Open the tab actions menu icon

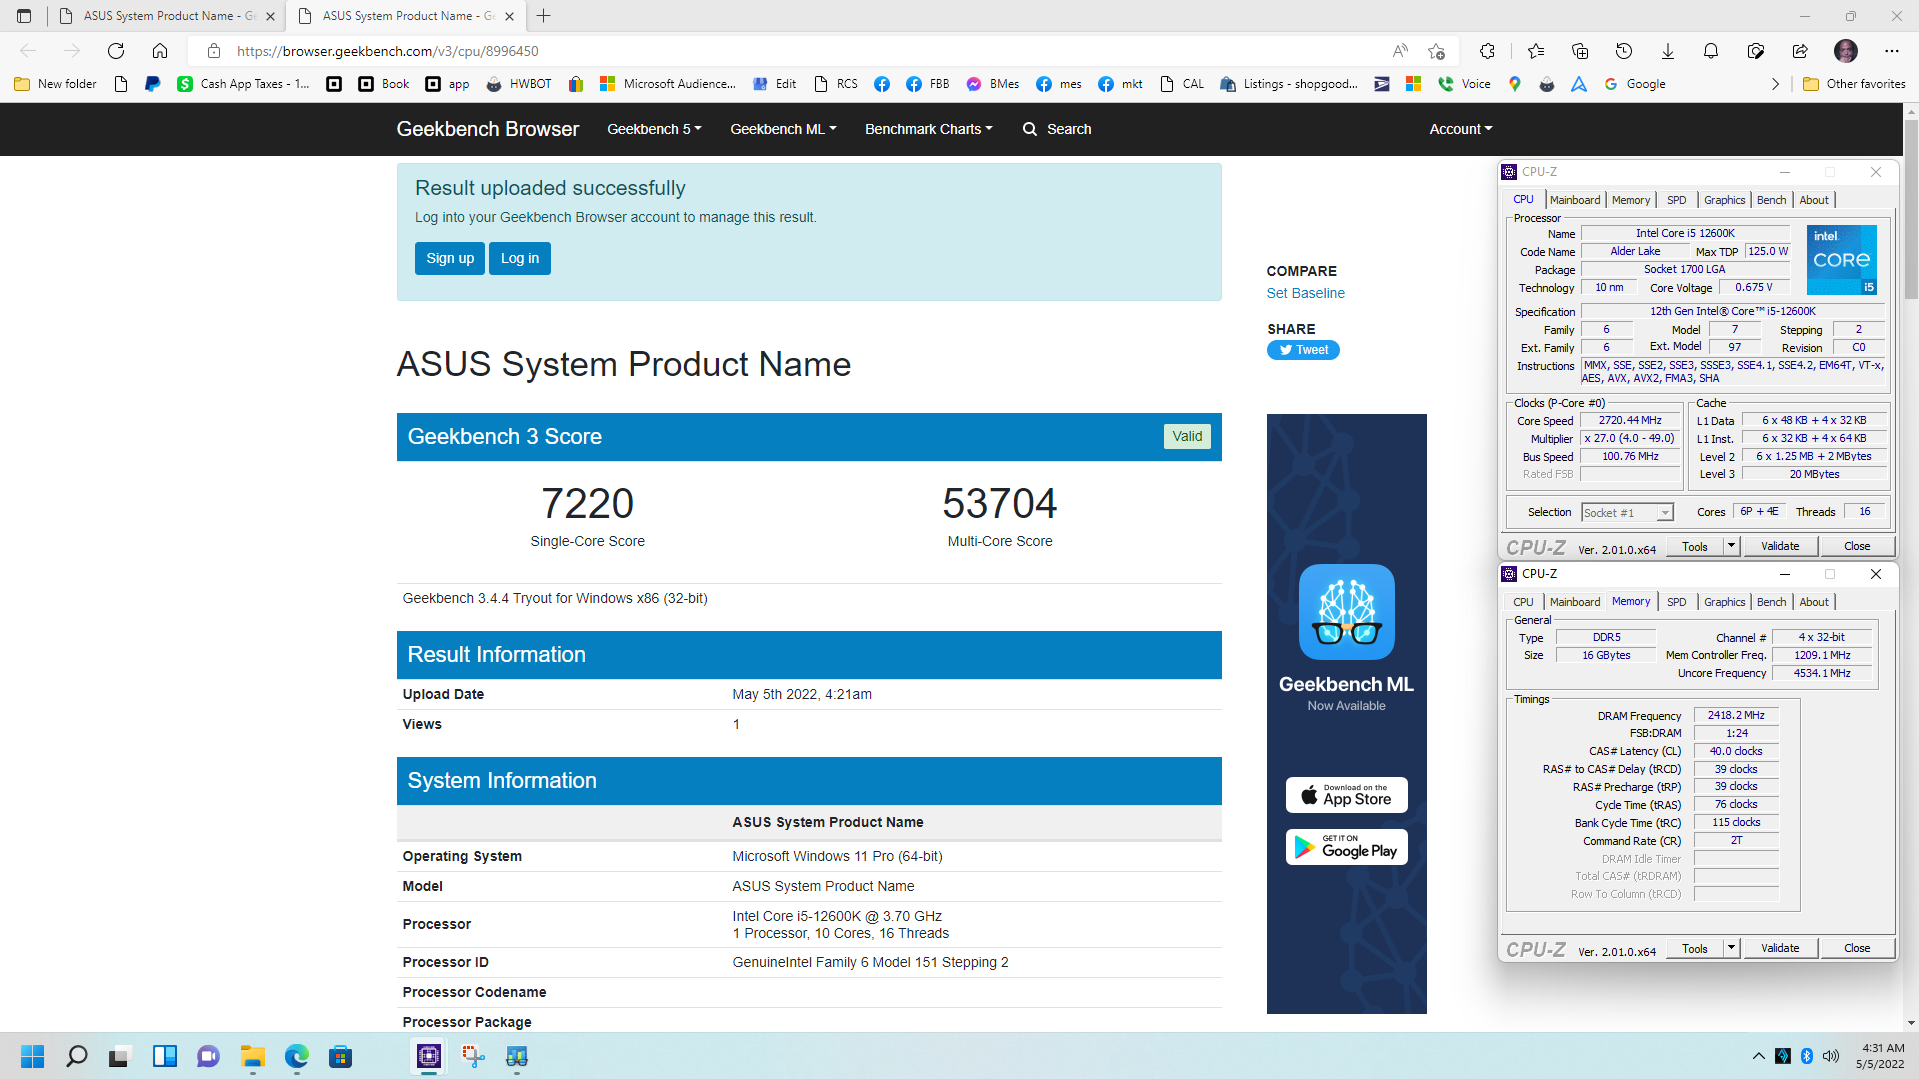24,16
